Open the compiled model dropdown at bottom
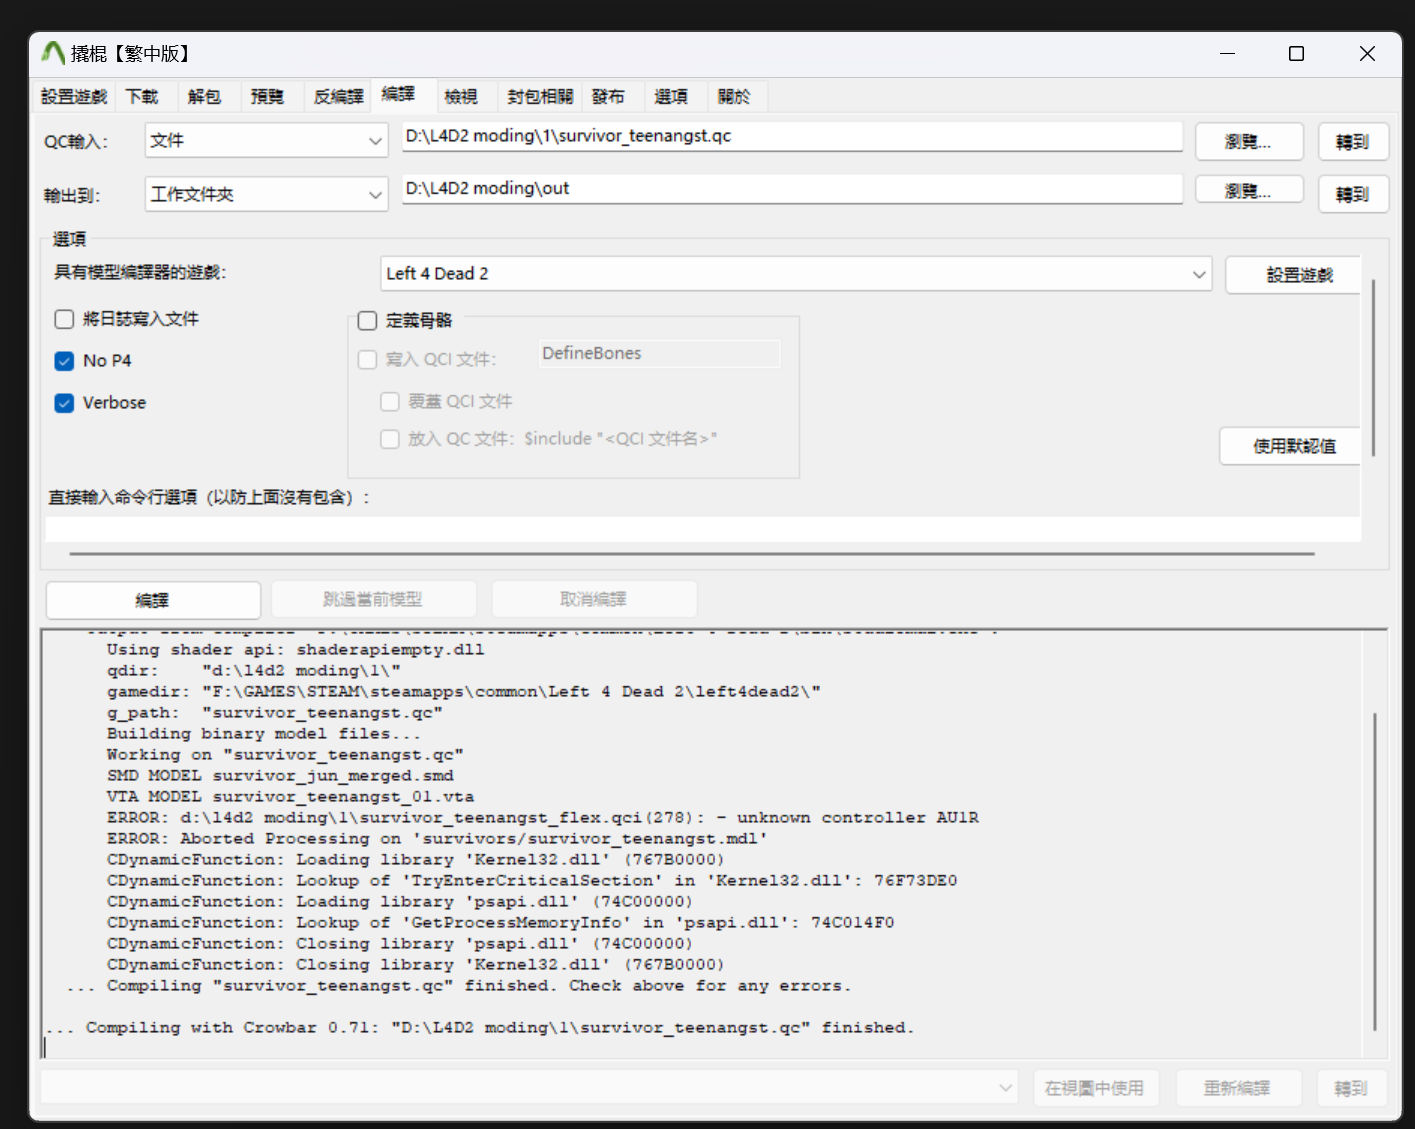The width and height of the screenshot is (1415, 1129). [x=529, y=1088]
